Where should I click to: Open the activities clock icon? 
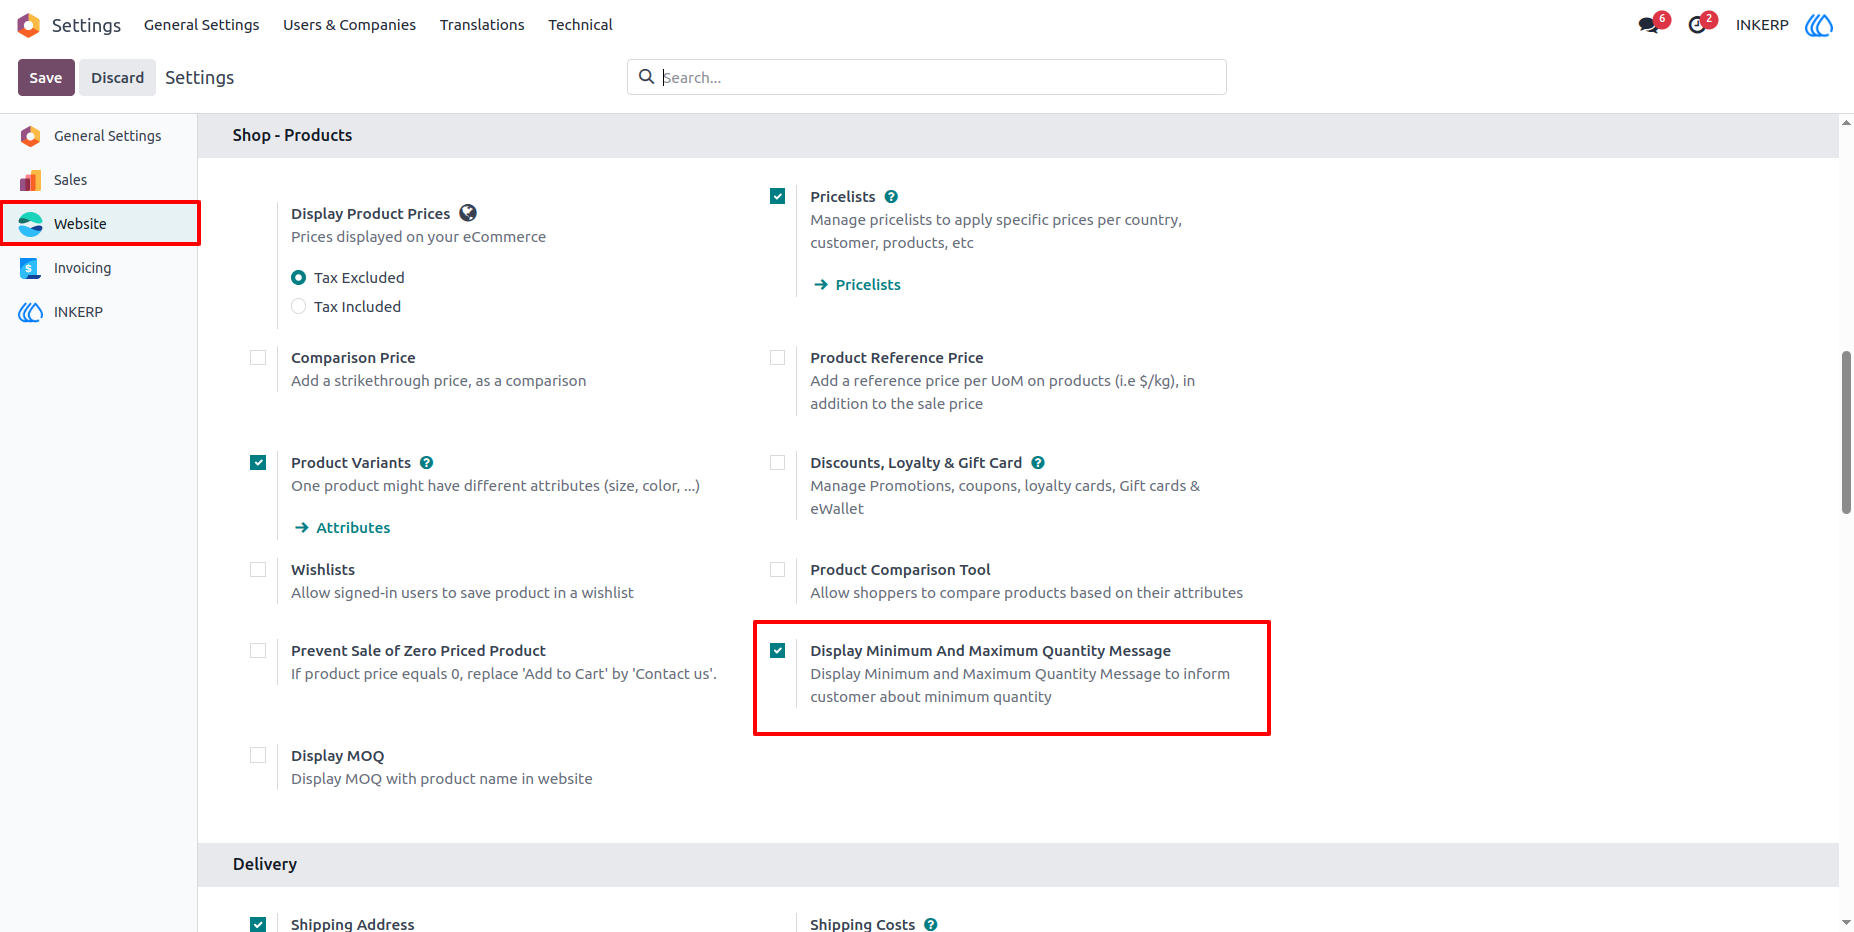(x=1697, y=25)
